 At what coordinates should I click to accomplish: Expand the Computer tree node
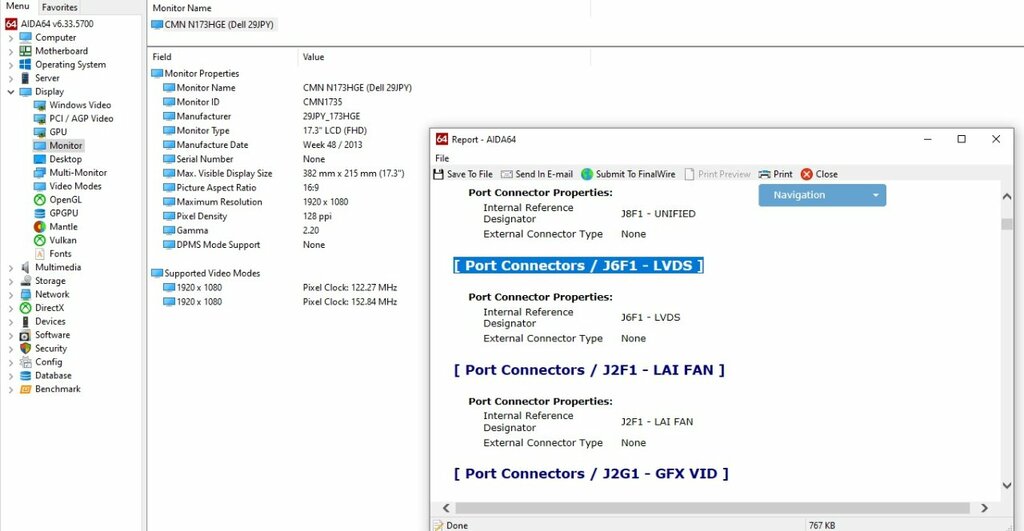coord(11,38)
